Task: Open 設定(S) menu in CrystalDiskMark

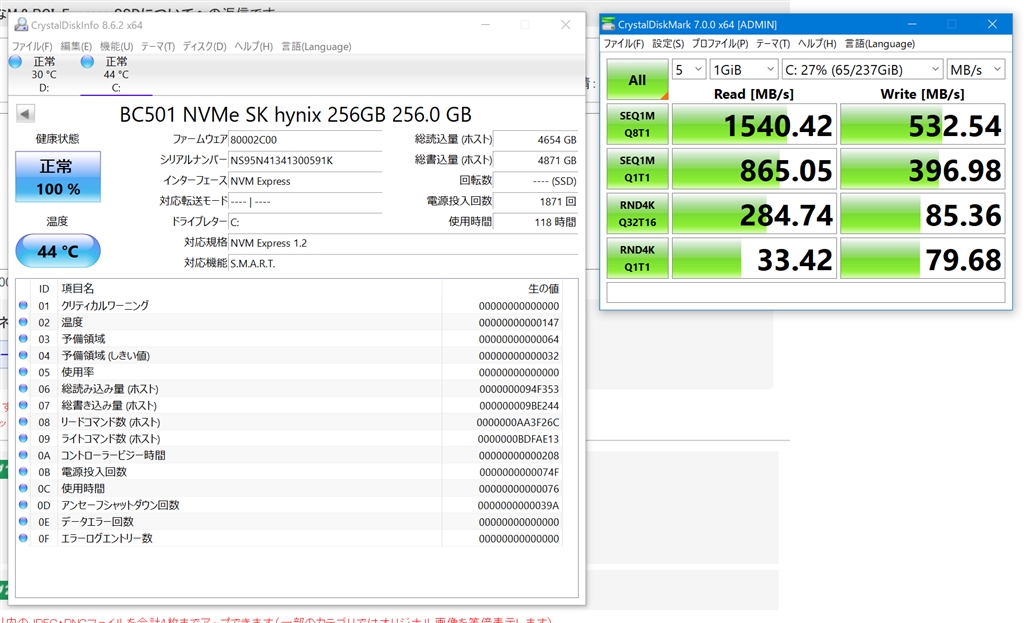Action: point(668,44)
